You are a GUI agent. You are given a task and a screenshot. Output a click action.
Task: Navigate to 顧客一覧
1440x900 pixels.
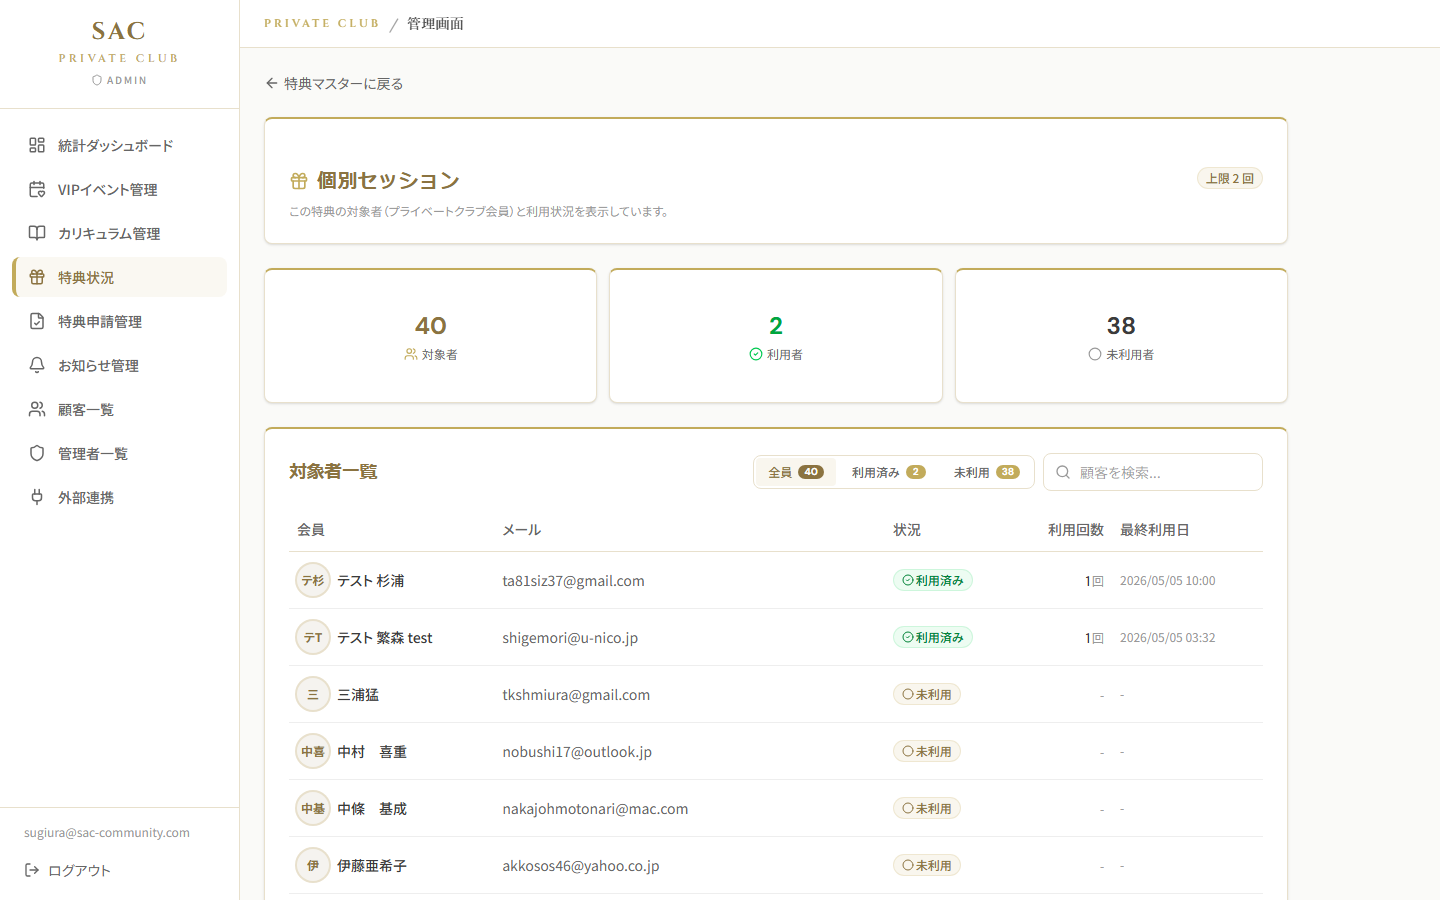click(x=119, y=409)
